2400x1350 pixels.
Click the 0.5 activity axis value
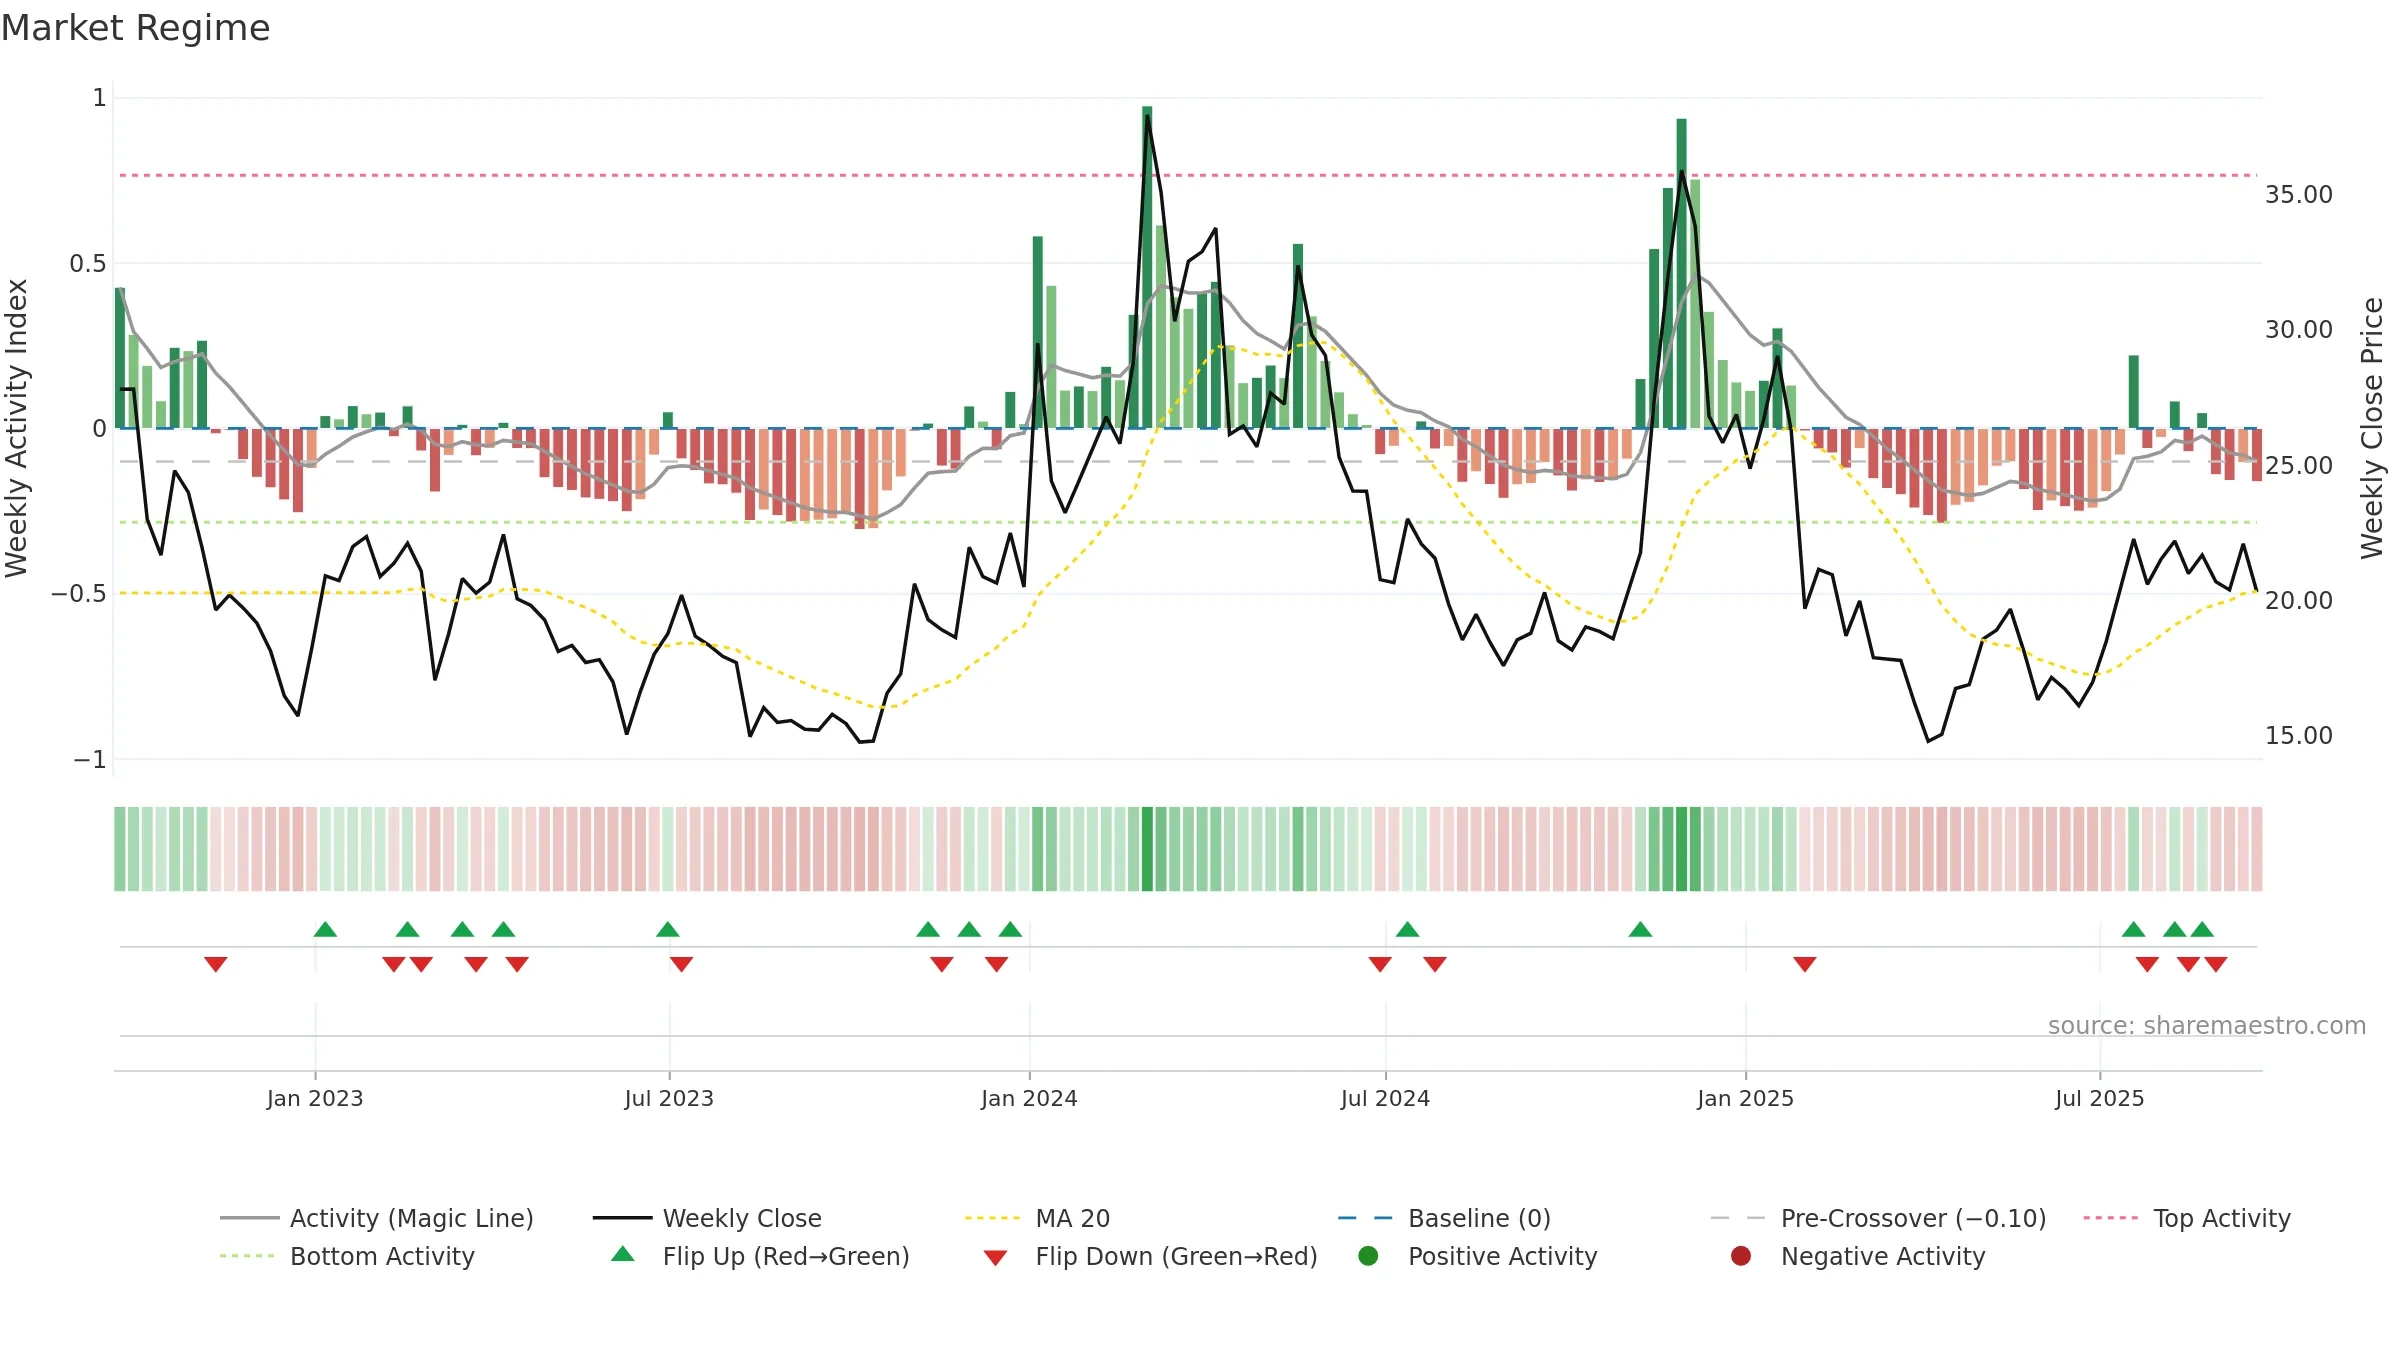point(87,263)
